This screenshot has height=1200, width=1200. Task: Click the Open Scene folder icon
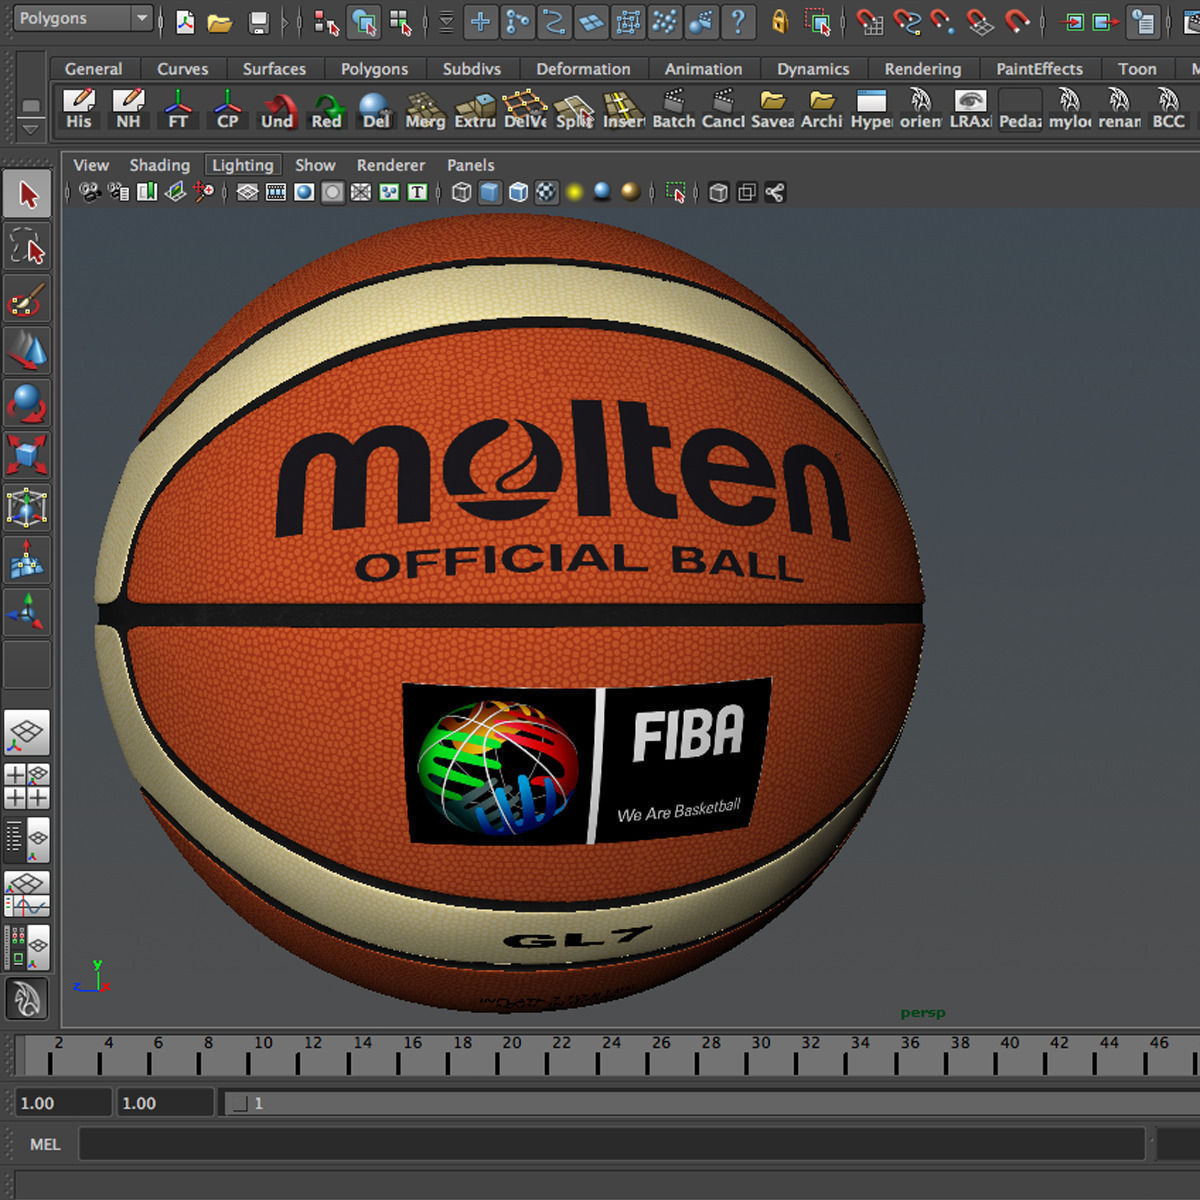(x=220, y=22)
